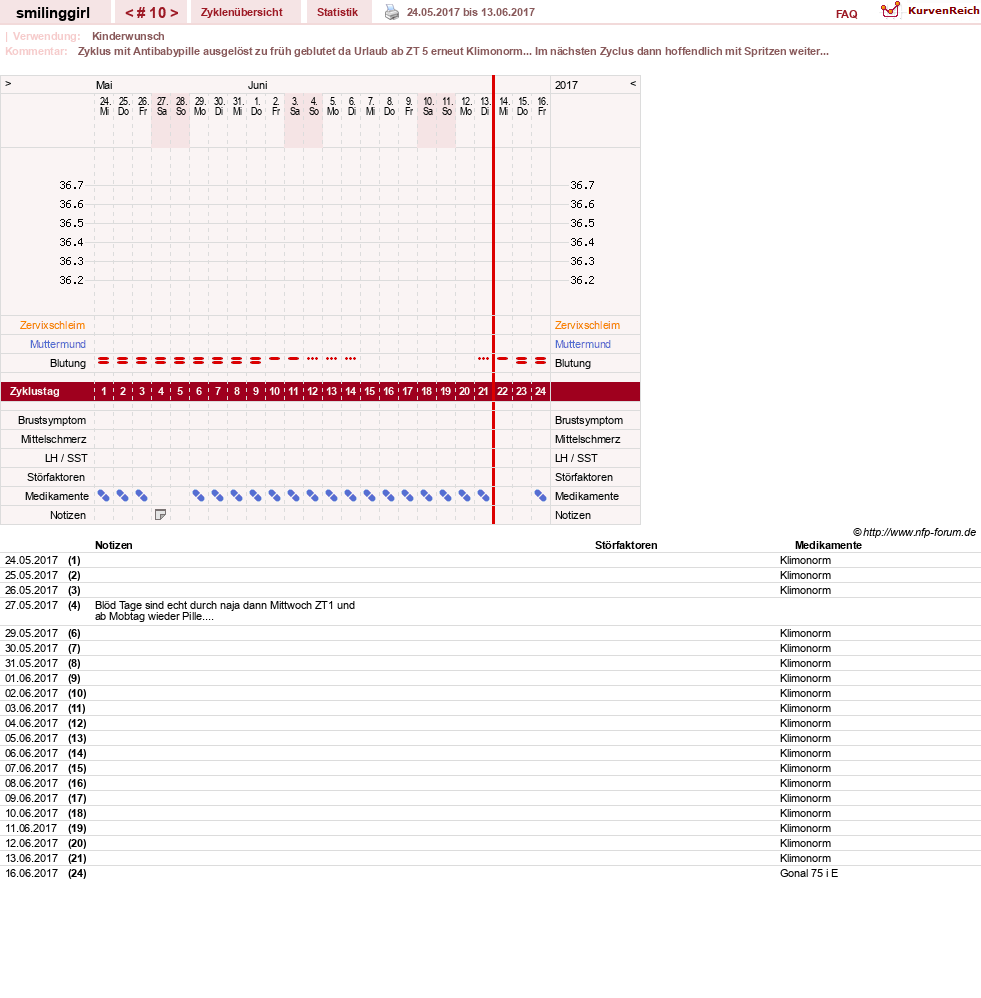
Task: Click spotting marker on cycle day 12
Action: 312,359
